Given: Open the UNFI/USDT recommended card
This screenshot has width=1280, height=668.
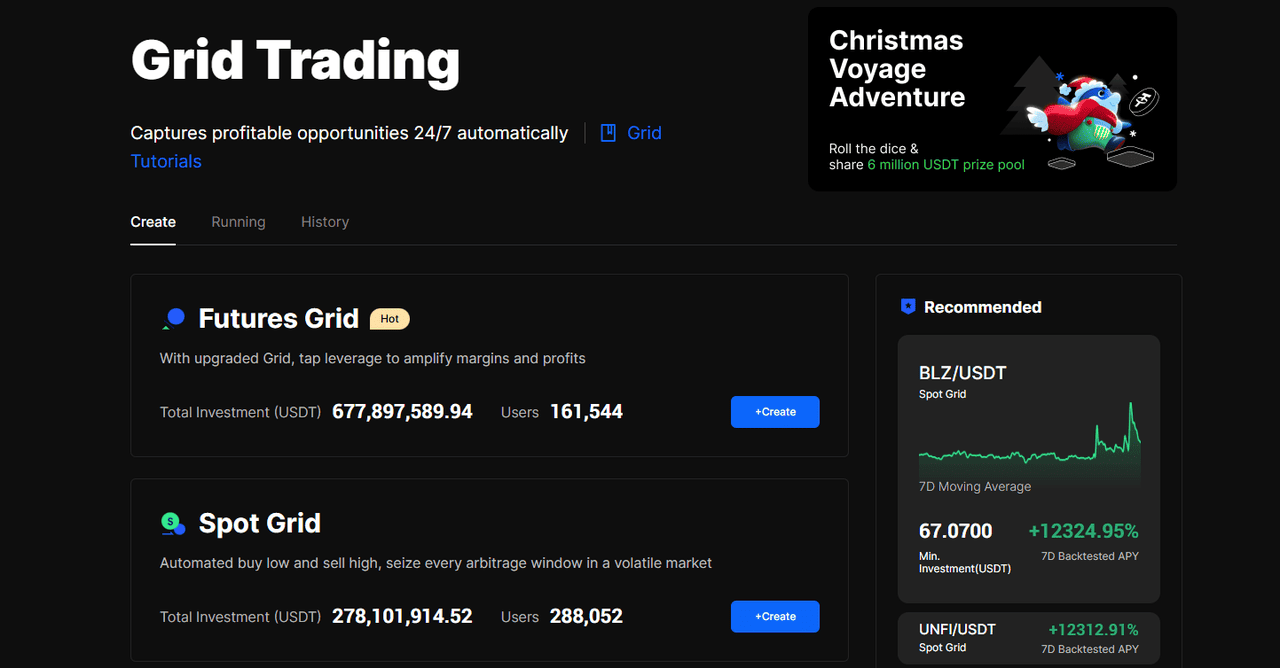Looking at the screenshot, I should [x=1028, y=638].
